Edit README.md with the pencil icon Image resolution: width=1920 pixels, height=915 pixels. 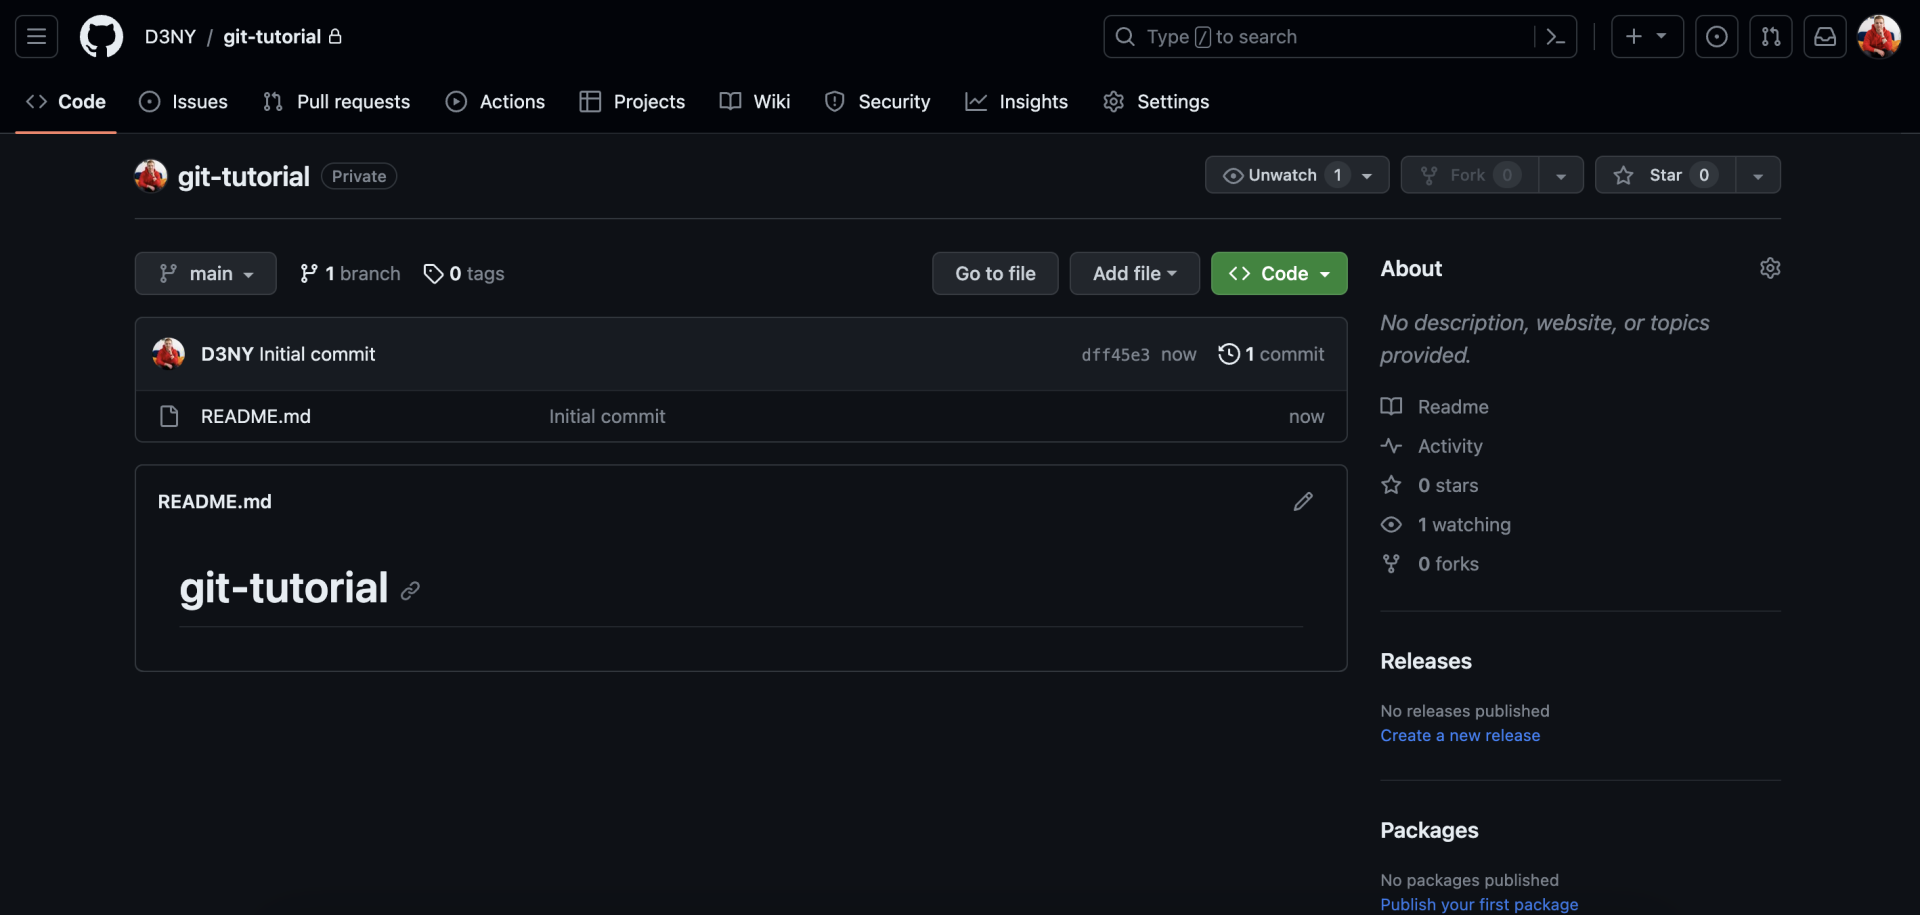click(1302, 502)
